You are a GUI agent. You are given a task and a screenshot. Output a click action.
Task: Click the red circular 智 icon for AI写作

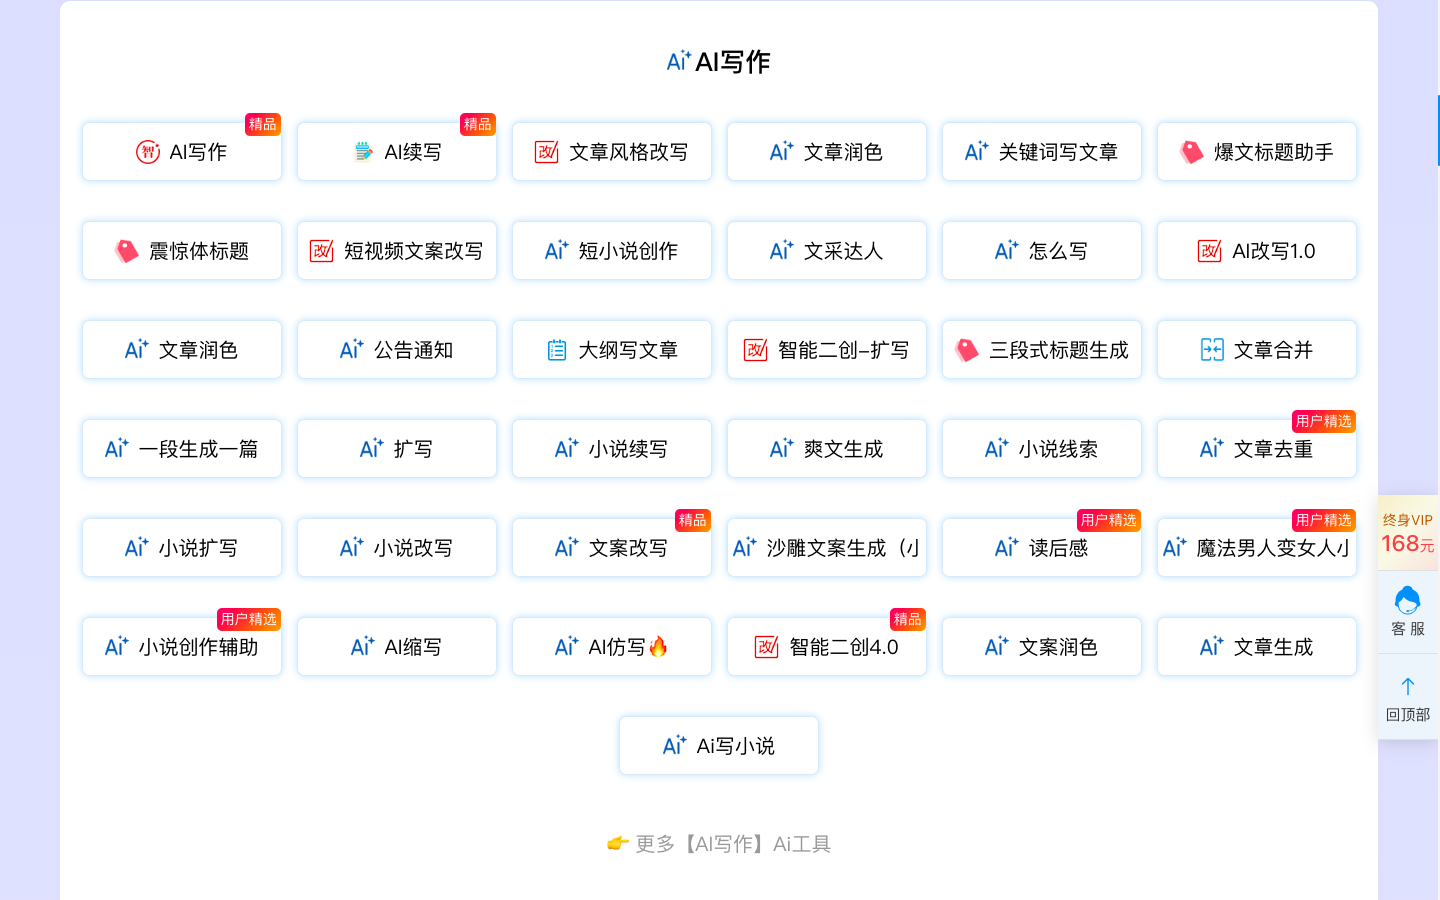click(x=148, y=152)
